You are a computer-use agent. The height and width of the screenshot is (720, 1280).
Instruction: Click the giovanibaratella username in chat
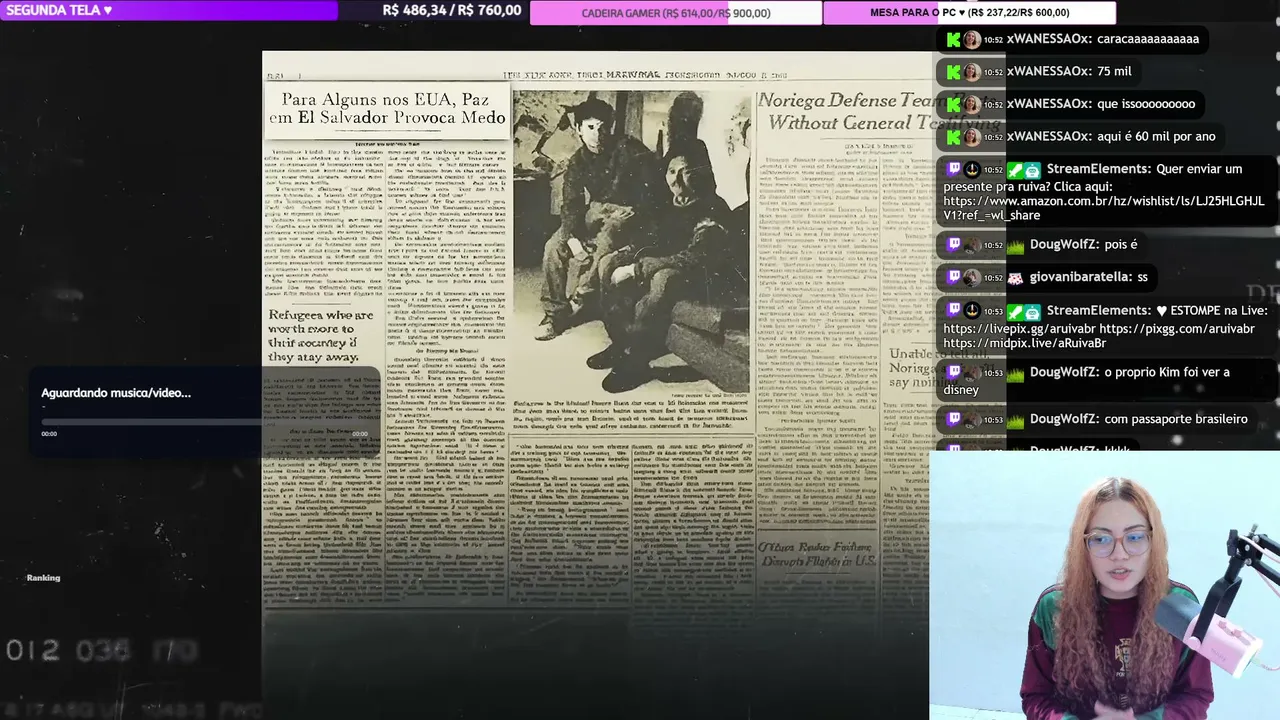[1079, 277]
